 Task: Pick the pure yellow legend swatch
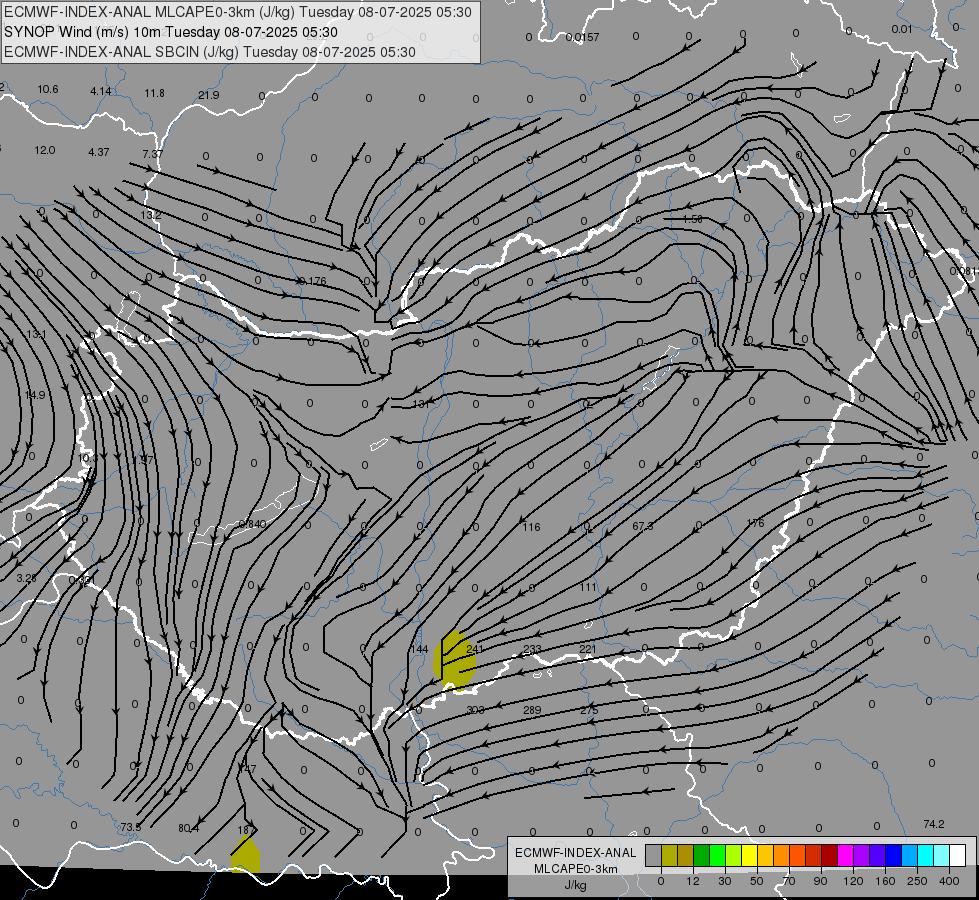750,855
